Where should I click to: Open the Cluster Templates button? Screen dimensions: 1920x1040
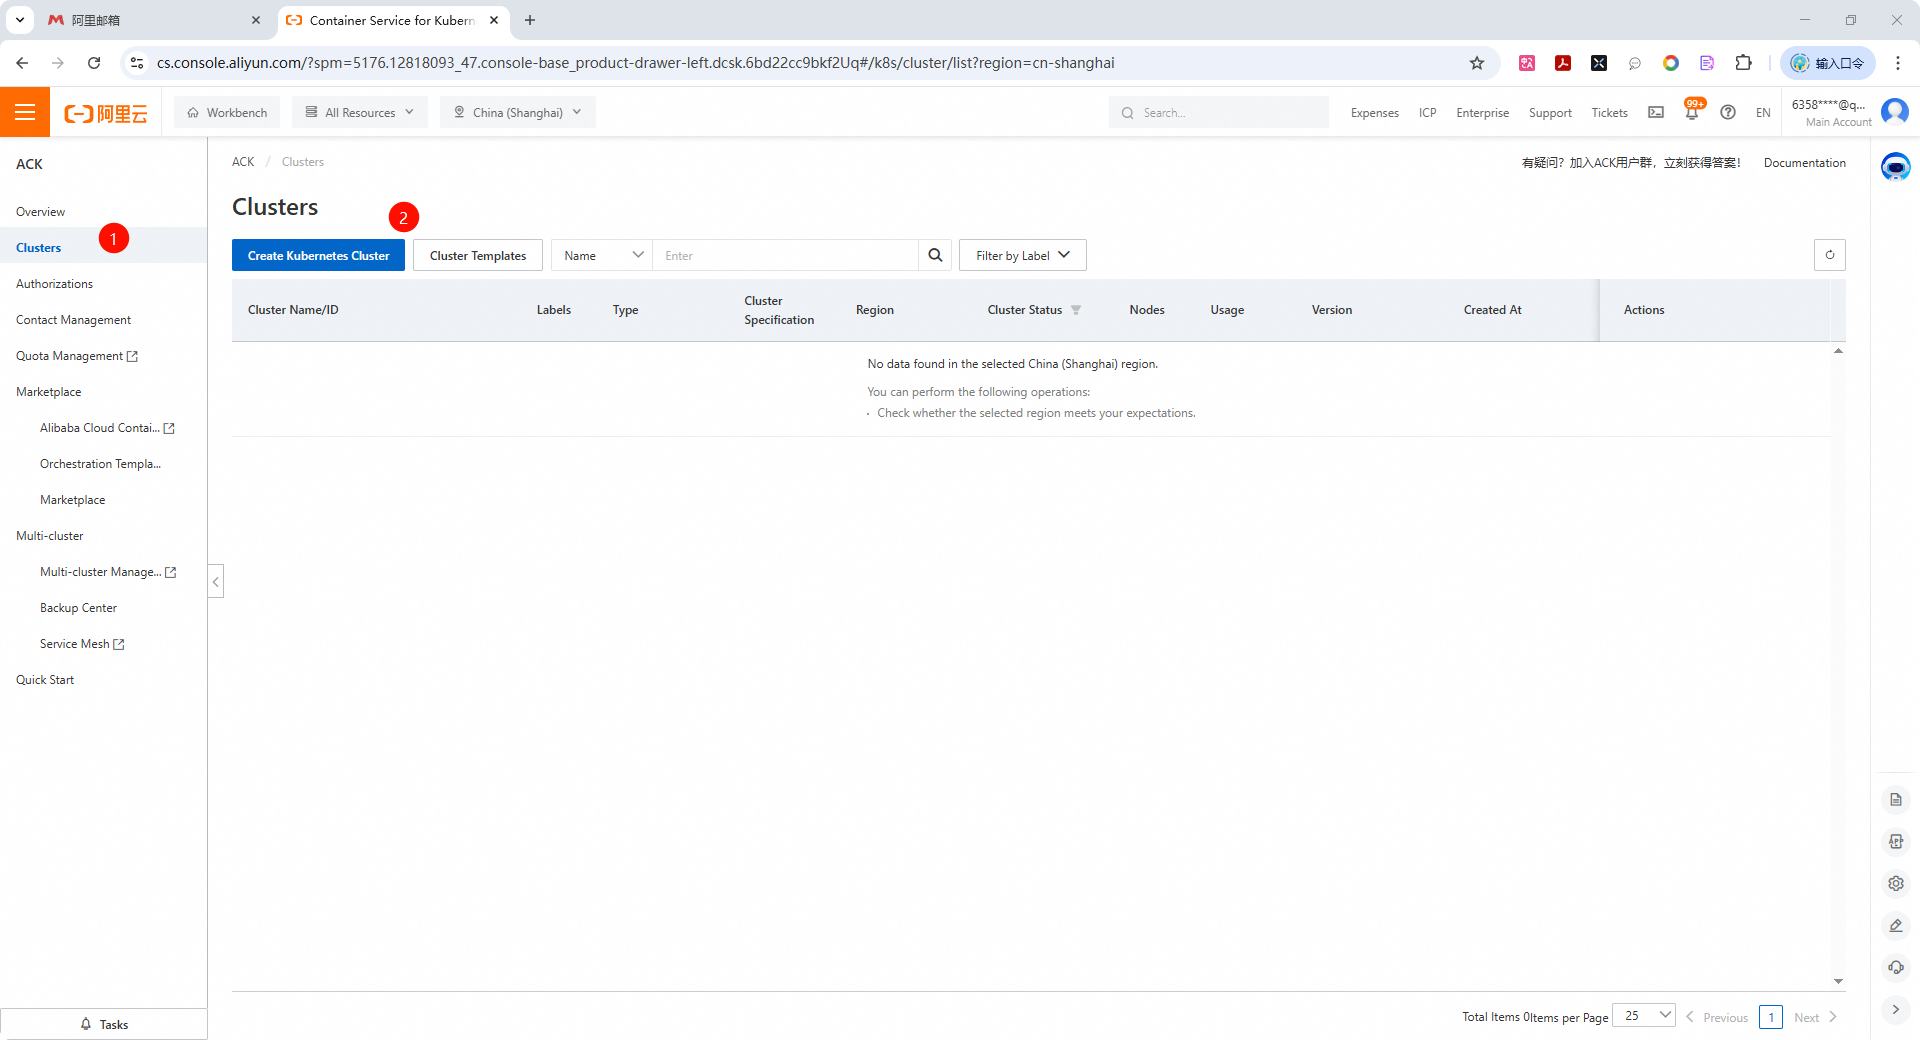coord(477,255)
